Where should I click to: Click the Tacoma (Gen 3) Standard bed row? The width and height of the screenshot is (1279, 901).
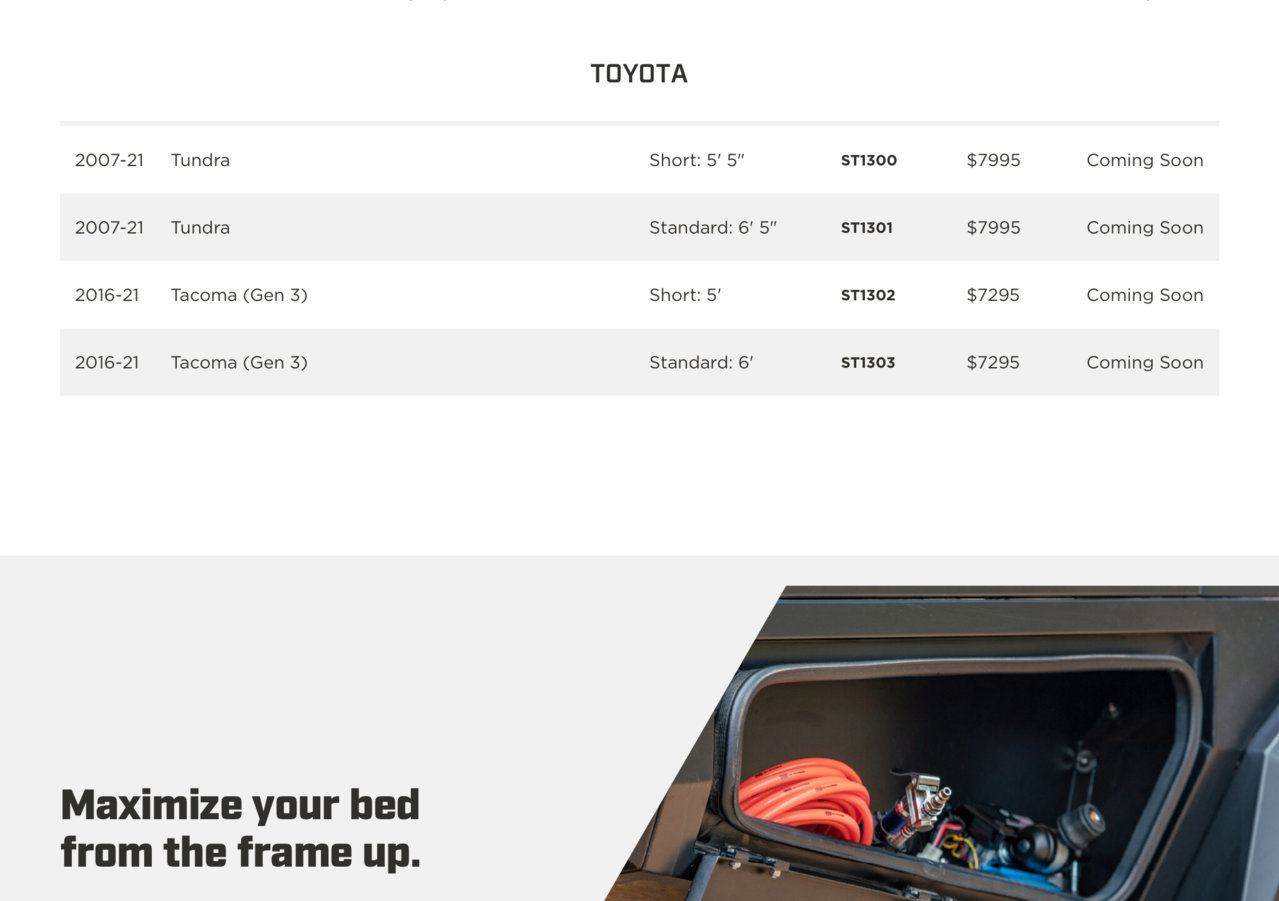click(x=639, y=363)
